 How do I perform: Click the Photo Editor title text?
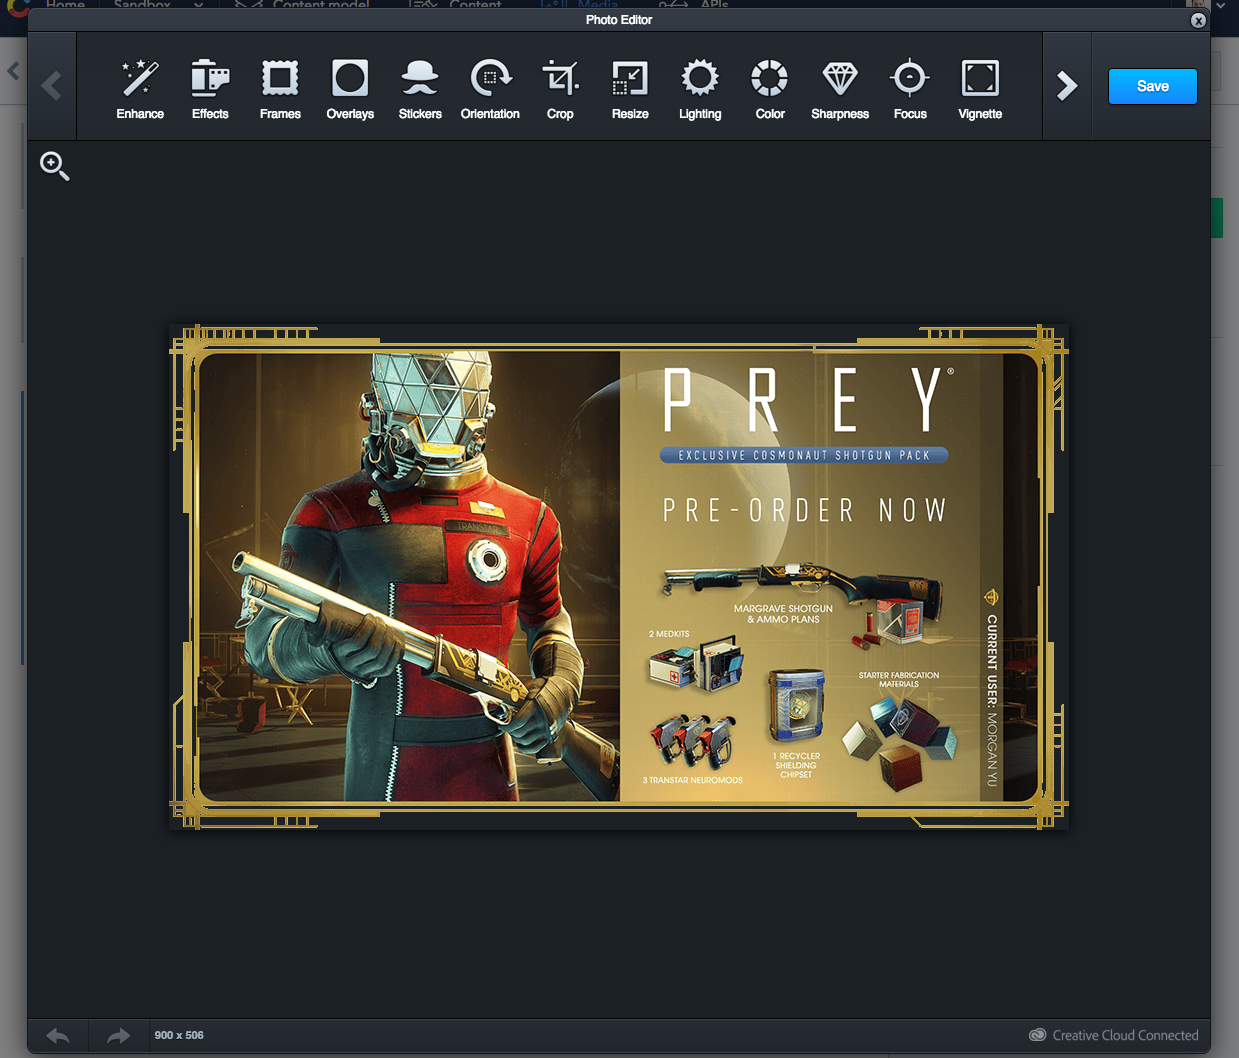click(x=619, y=20)
